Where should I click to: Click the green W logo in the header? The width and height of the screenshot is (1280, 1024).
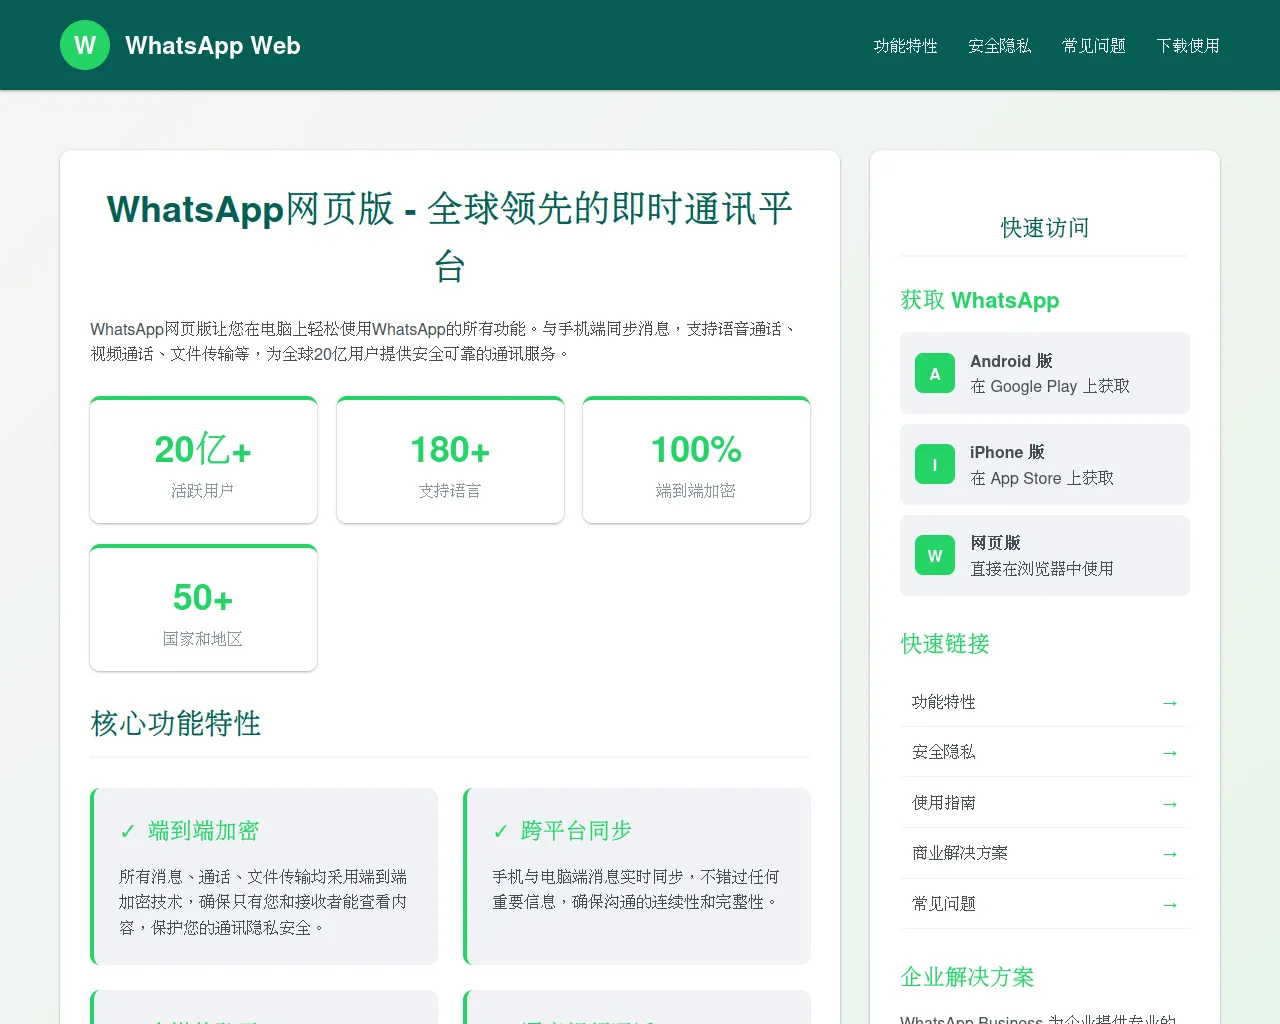tap(85, 45)
